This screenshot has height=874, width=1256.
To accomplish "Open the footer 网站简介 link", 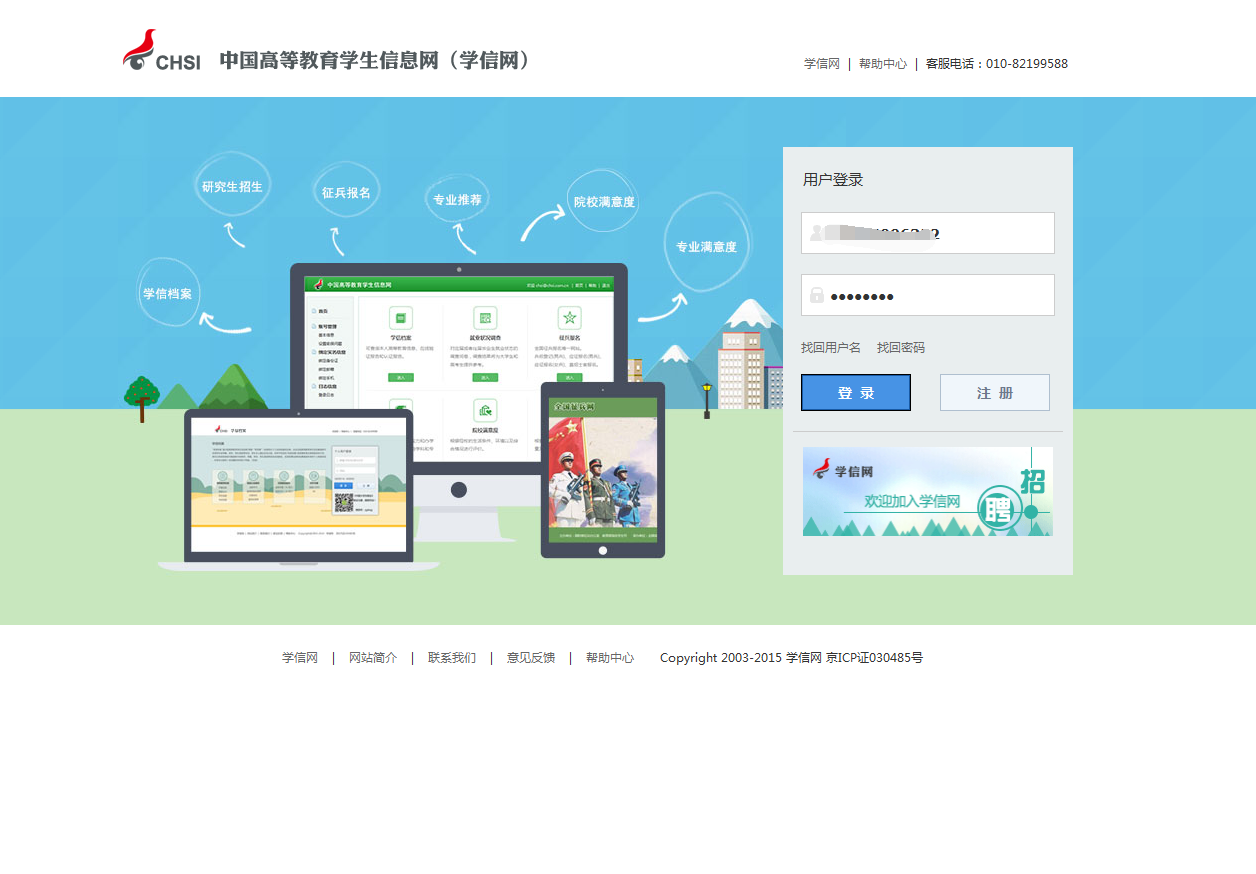I will point(373,658).
